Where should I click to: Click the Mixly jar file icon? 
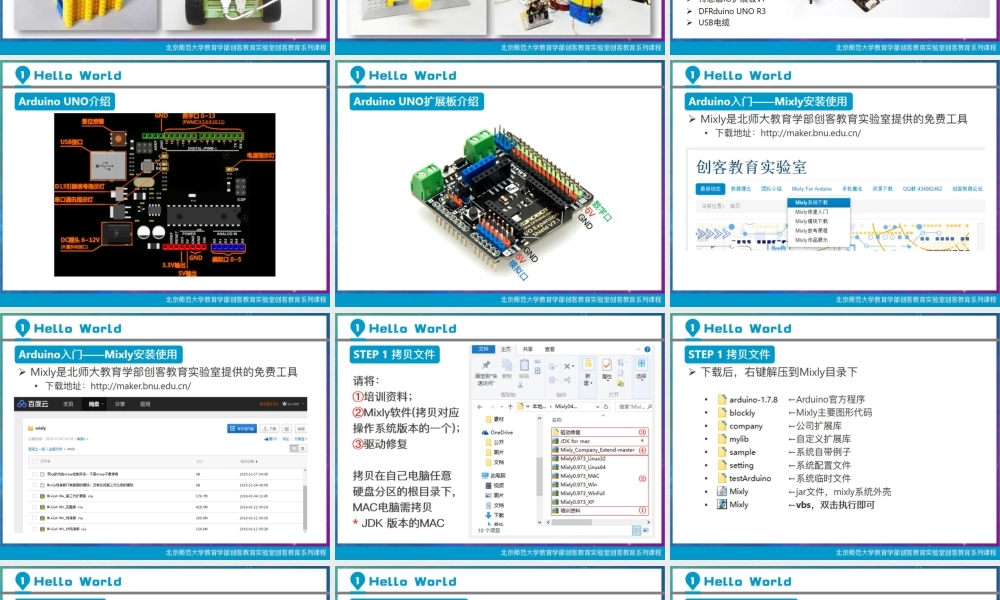[x=722, y=491]
